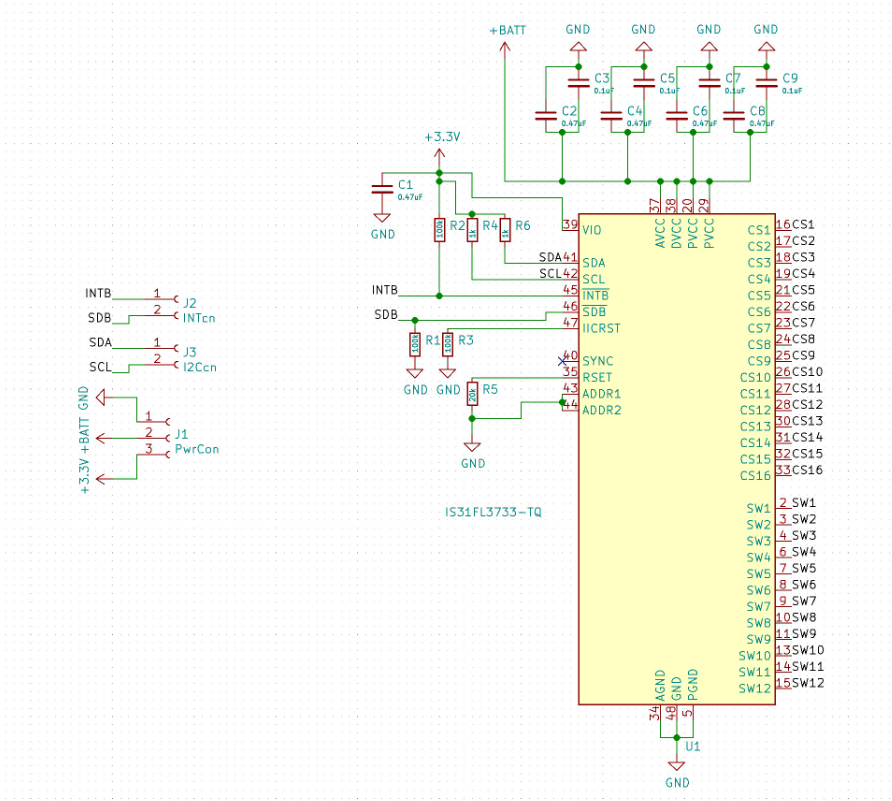Click the VIO pin name on U1

click(x=592, y=230)
